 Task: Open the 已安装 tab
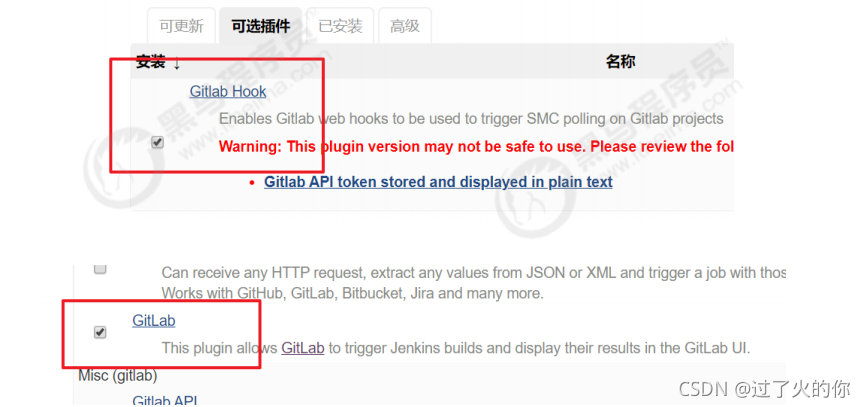[x=340, y=26]
